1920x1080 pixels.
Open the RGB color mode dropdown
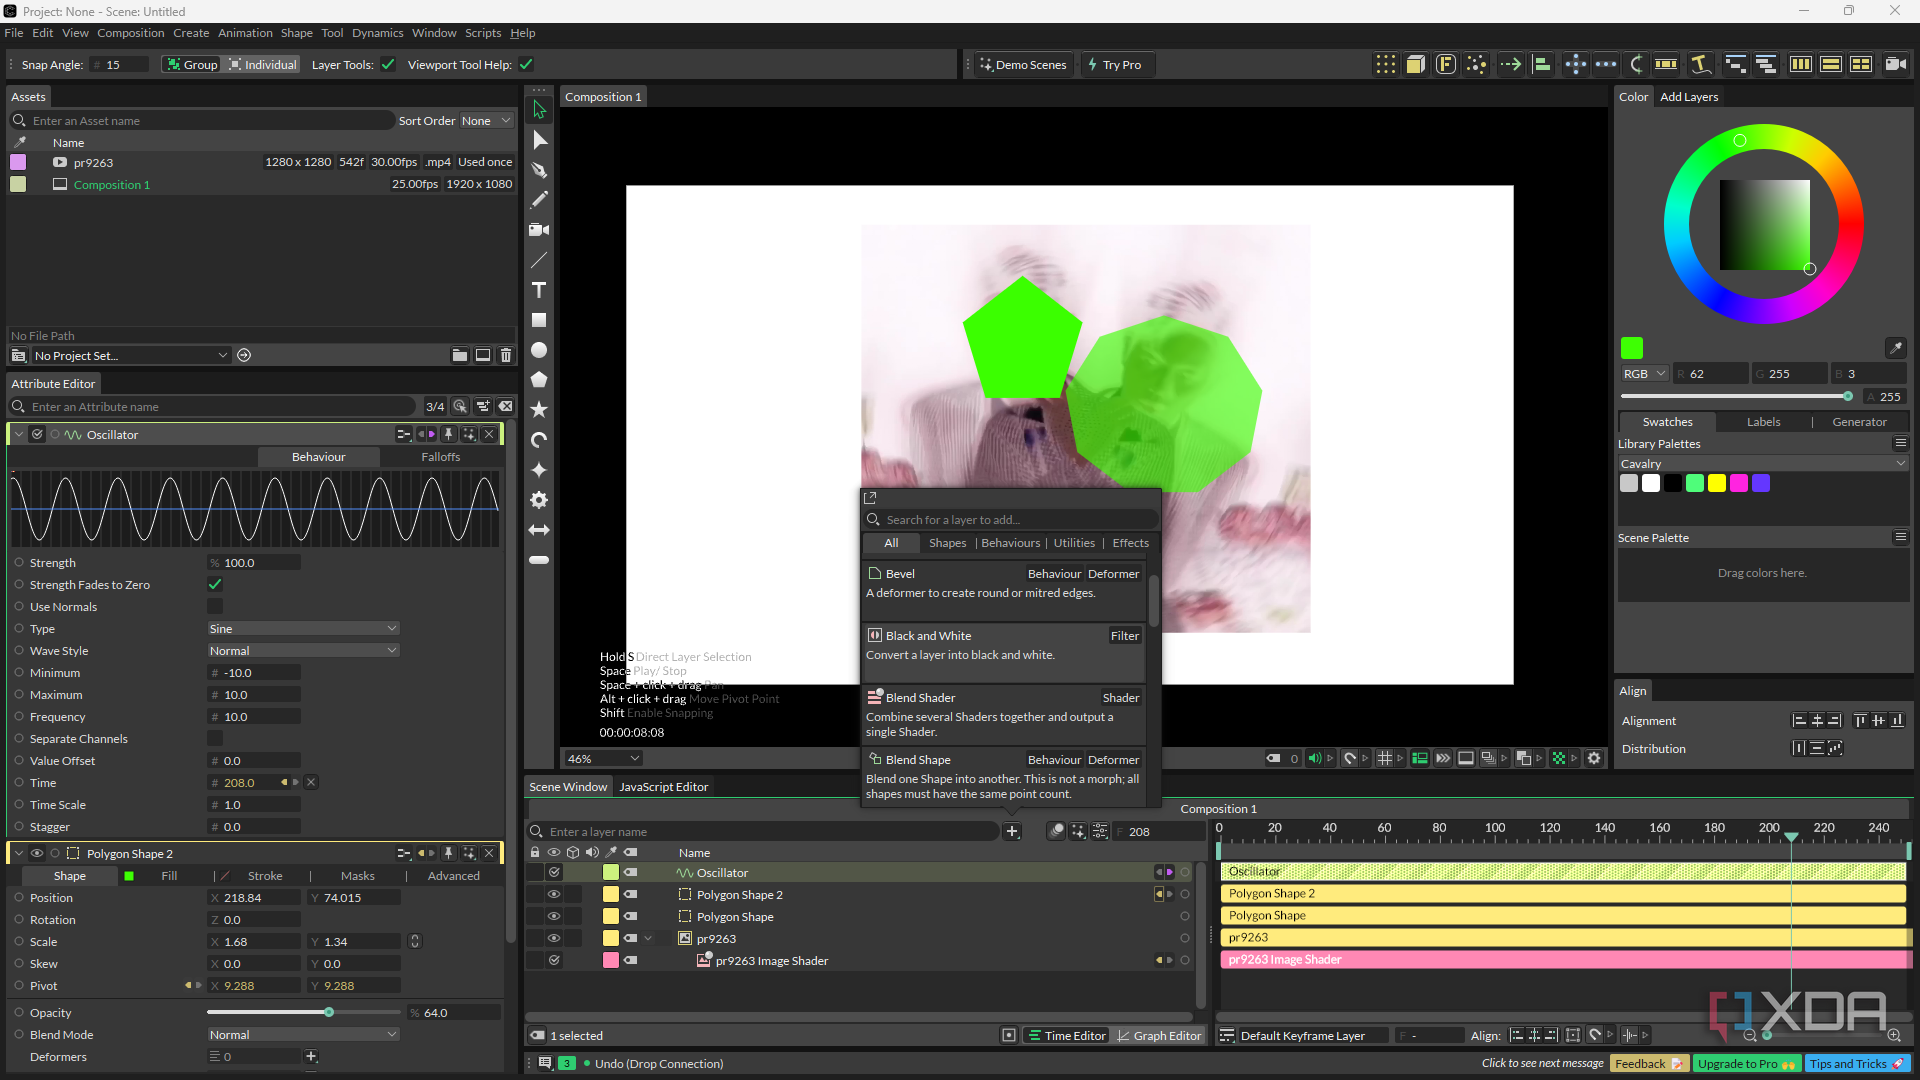pos(1644,373)
